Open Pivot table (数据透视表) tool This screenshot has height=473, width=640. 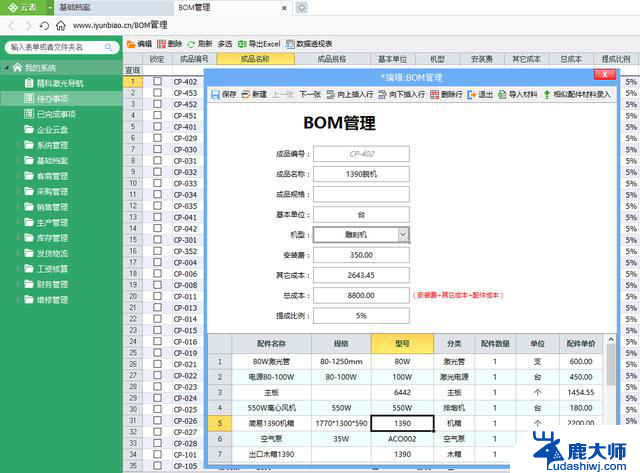click(309, 44)
